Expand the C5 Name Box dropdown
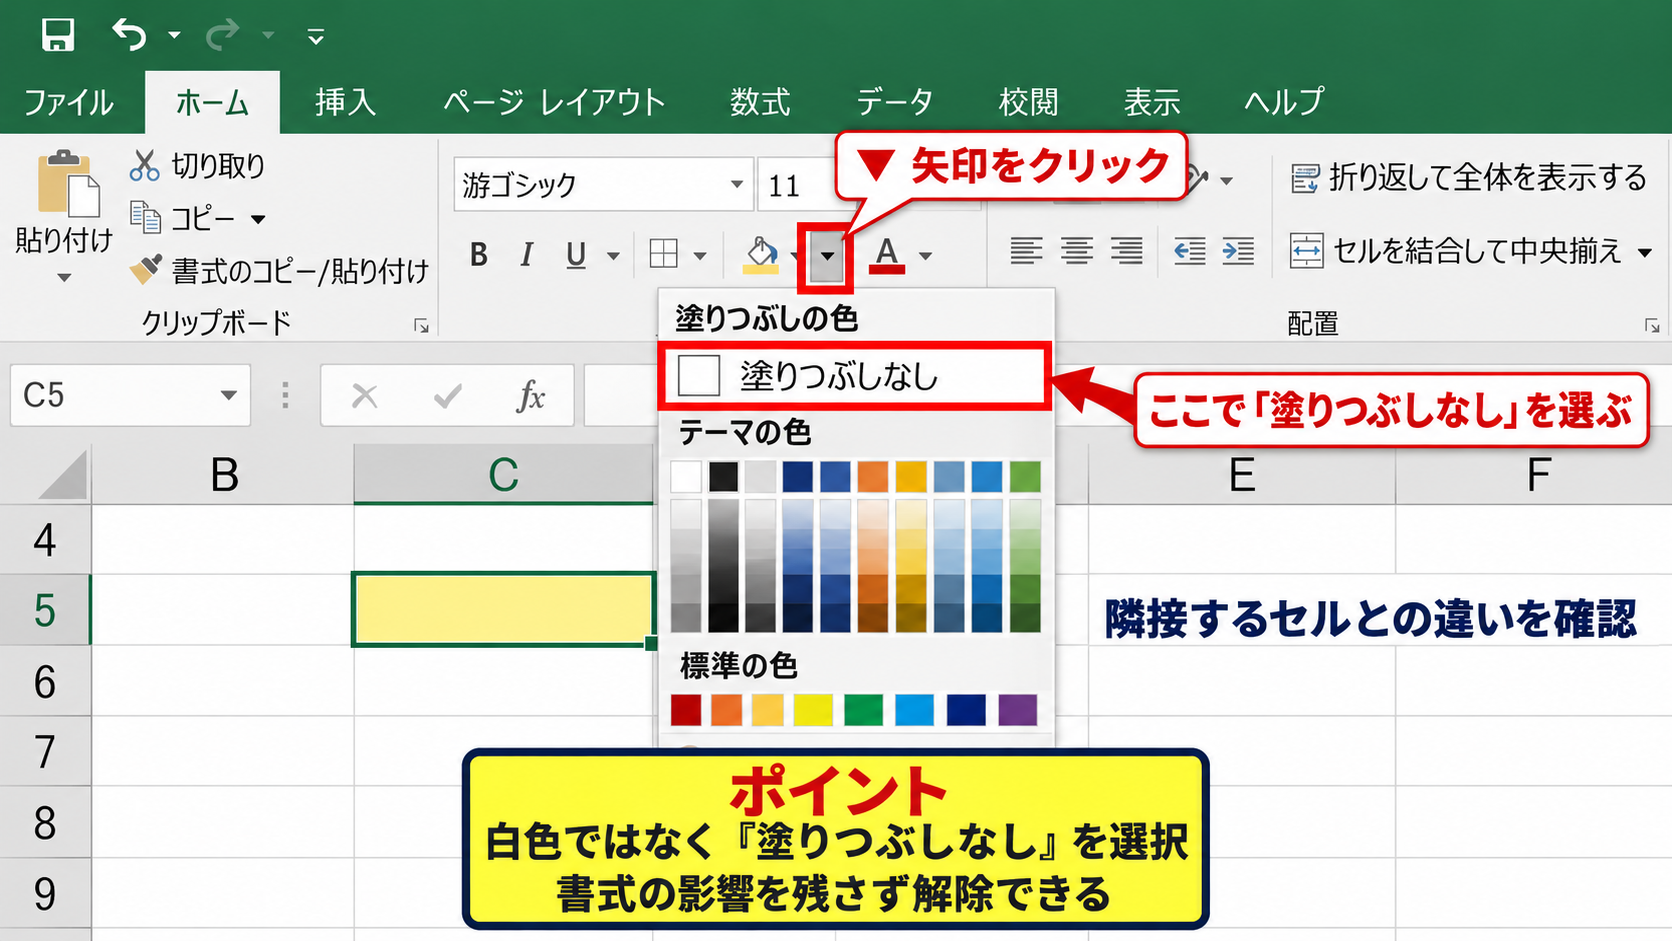 pyautogui.click(x=228, y=396)
